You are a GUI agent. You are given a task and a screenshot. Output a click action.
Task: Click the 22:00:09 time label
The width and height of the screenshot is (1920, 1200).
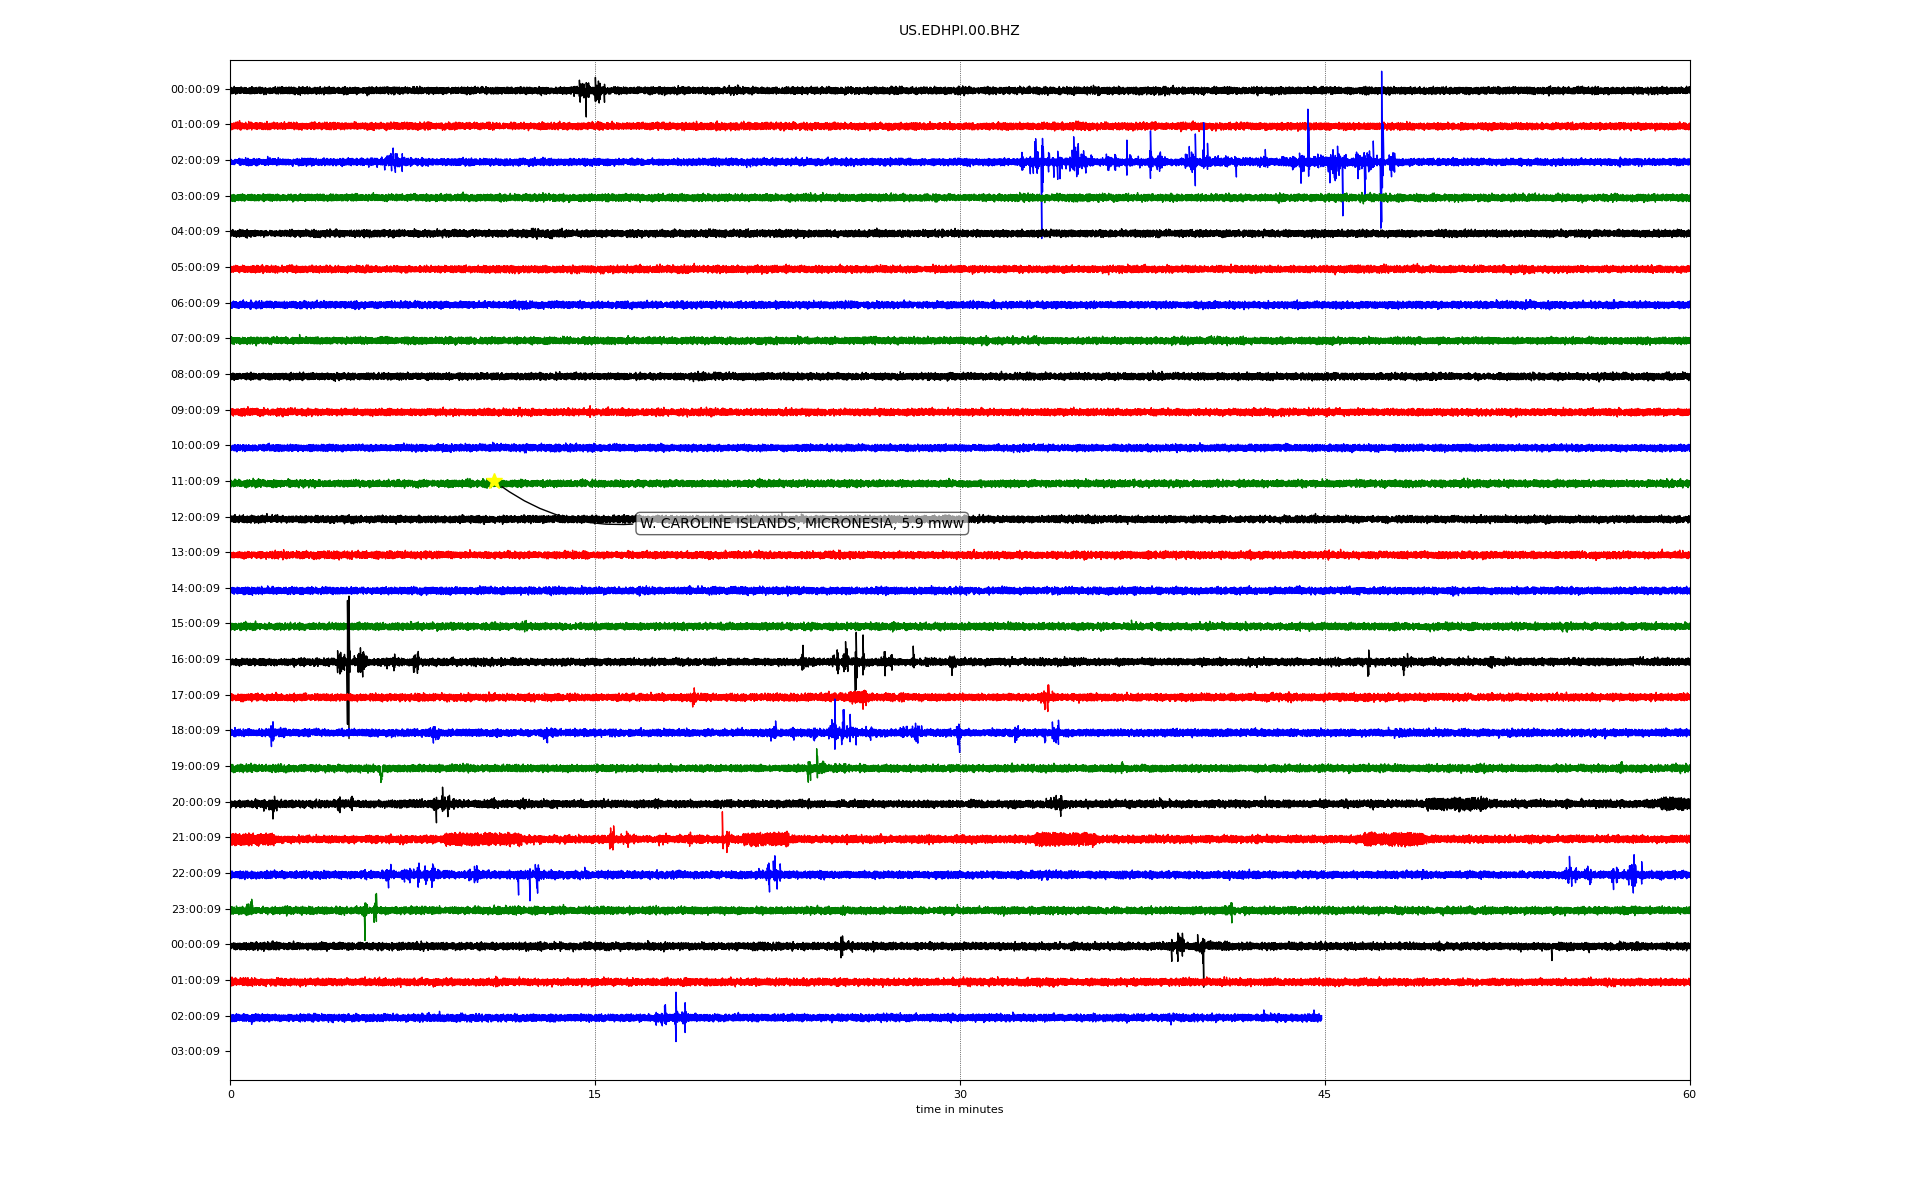tap(195, 874)
